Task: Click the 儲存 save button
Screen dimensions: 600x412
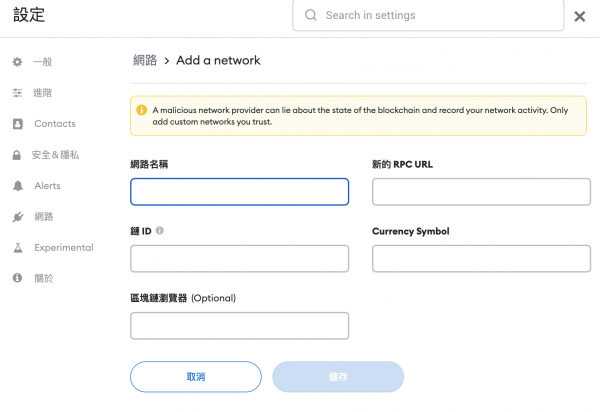Action: tap(338, 377)
